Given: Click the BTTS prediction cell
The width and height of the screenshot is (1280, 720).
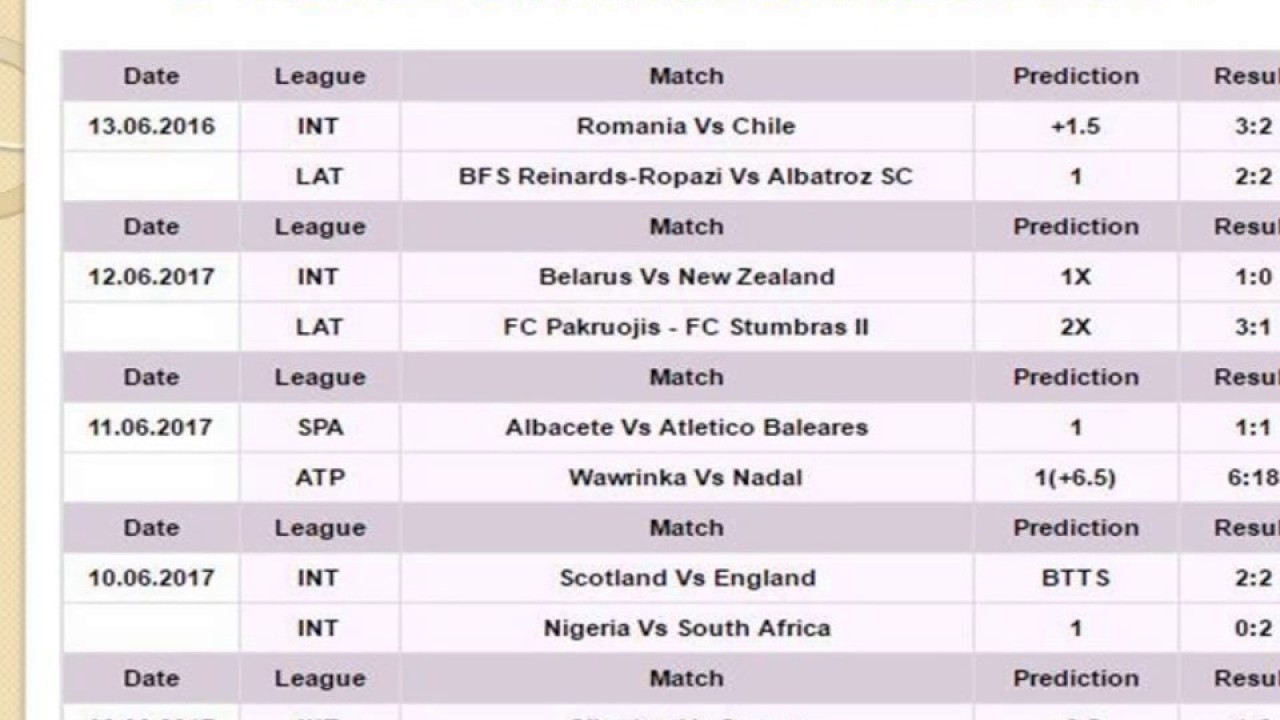Looking at the screenshot, I should (1075, 578).
